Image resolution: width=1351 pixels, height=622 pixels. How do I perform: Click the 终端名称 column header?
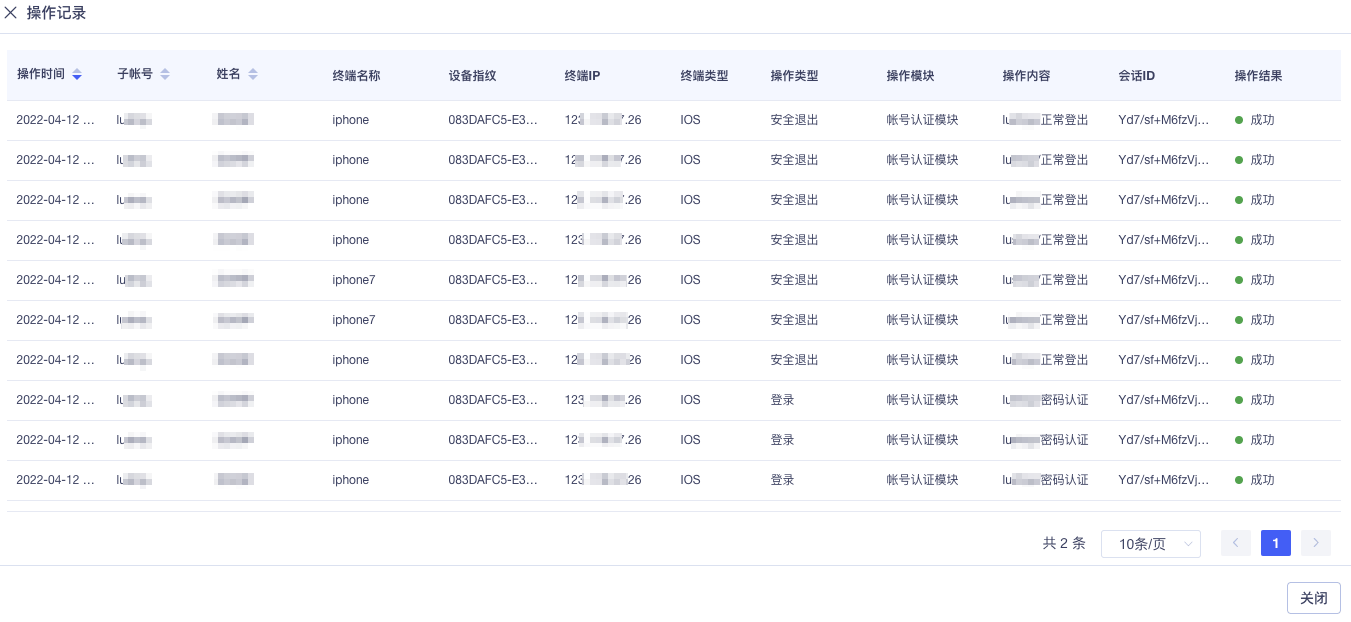(x=356, y=75)
